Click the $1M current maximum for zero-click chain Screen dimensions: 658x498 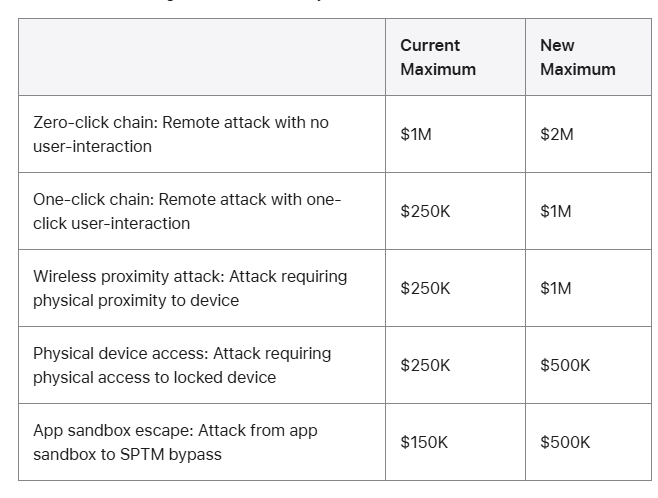[x=416, y=134]
